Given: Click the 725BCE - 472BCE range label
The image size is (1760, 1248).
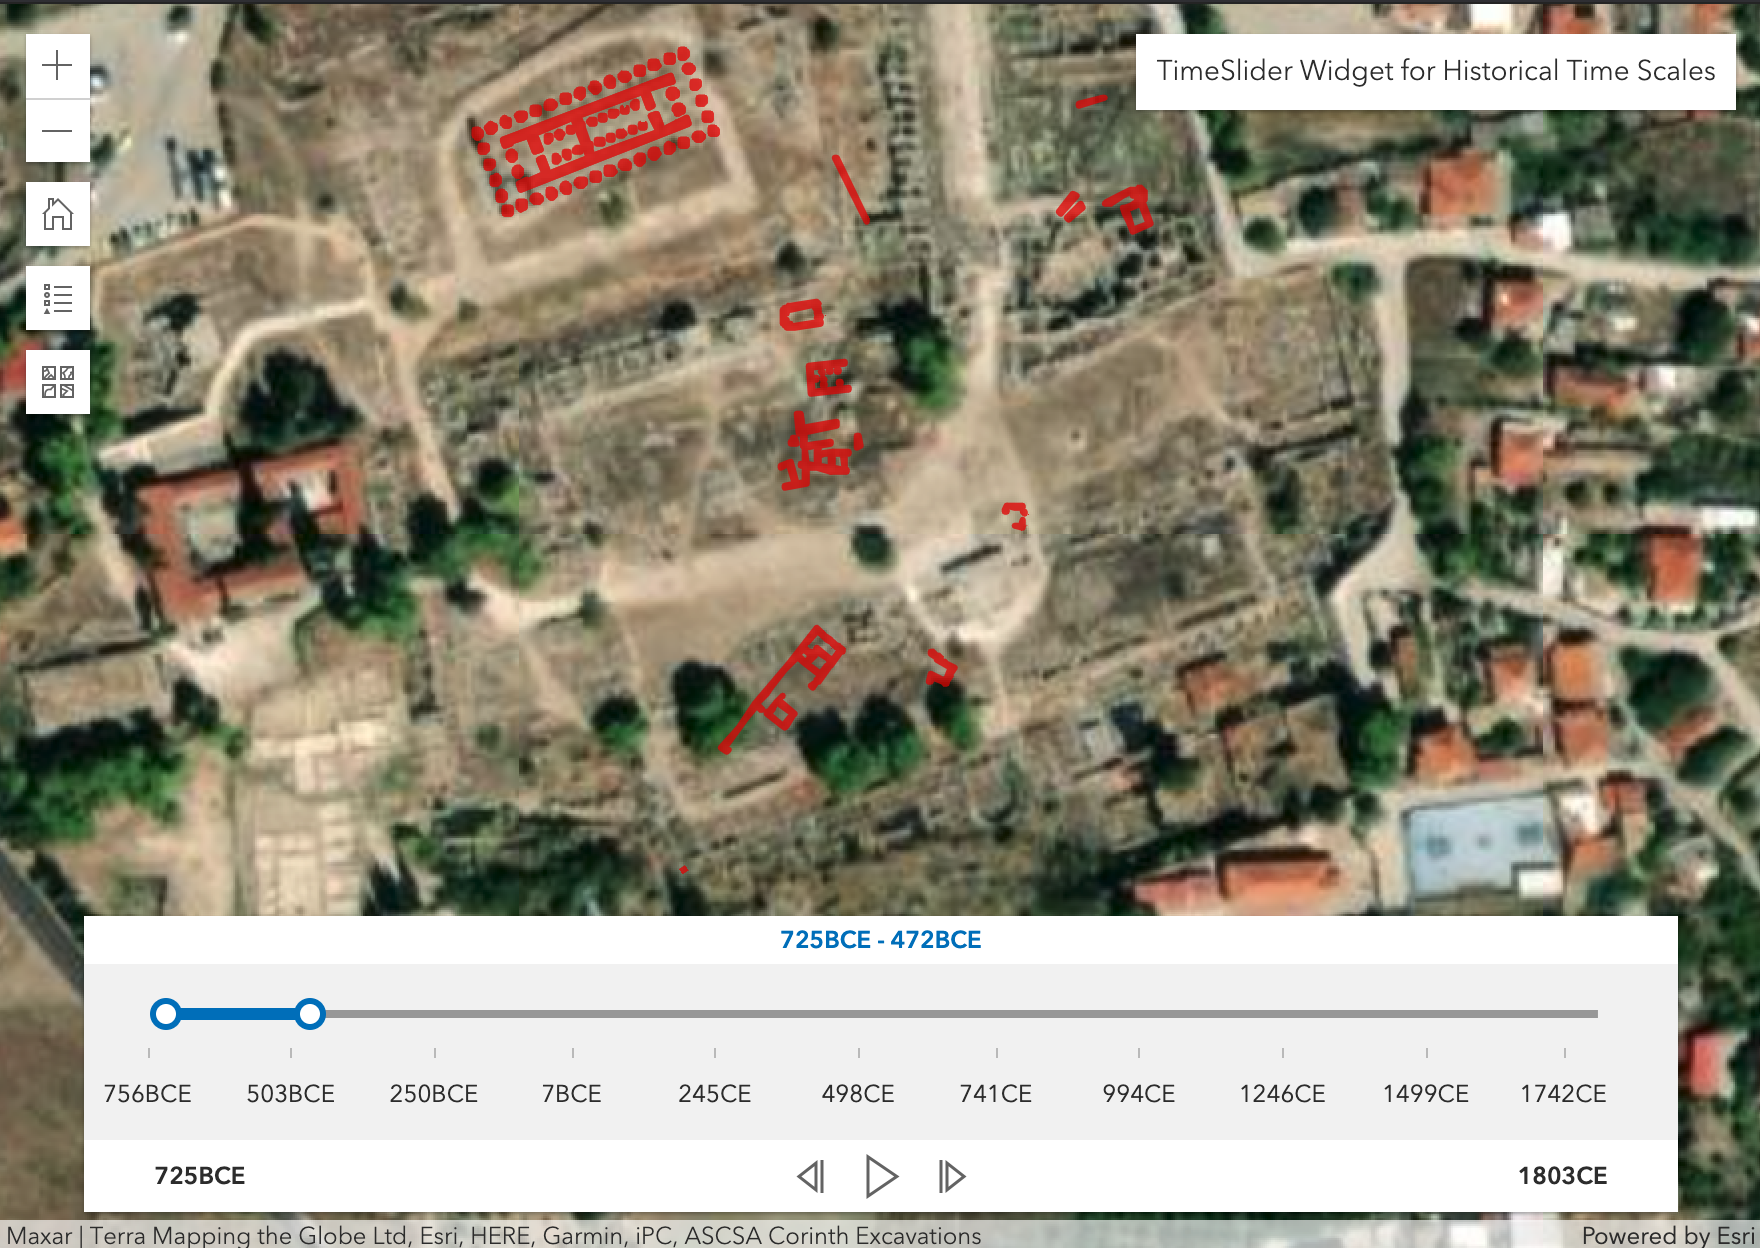Looking at the screenshot, I should (x=880, y=940).
